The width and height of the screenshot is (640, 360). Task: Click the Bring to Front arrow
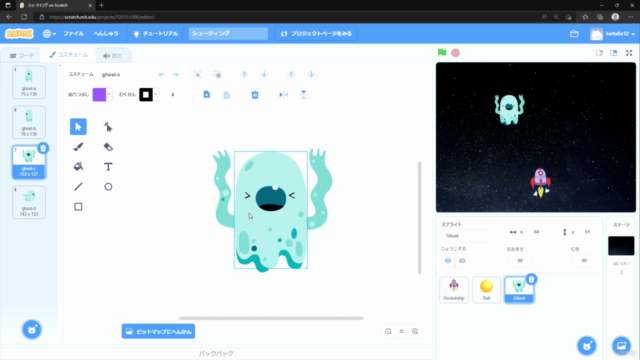[x=291, y=74]
